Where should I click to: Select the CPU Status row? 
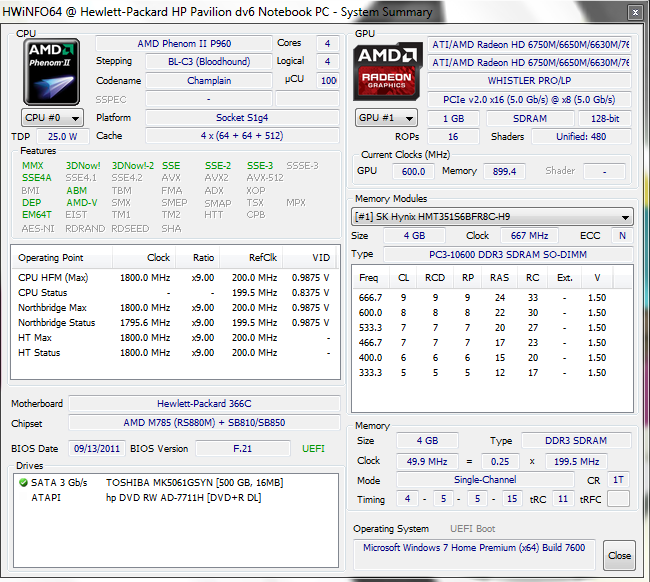pyautogui.click(x=174, y=293)
